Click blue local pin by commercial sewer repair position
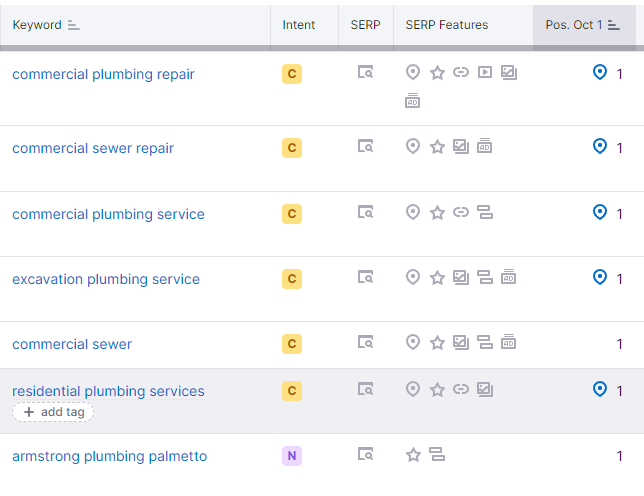This screenshot has width=644, height=496. (x=600, y=146)
